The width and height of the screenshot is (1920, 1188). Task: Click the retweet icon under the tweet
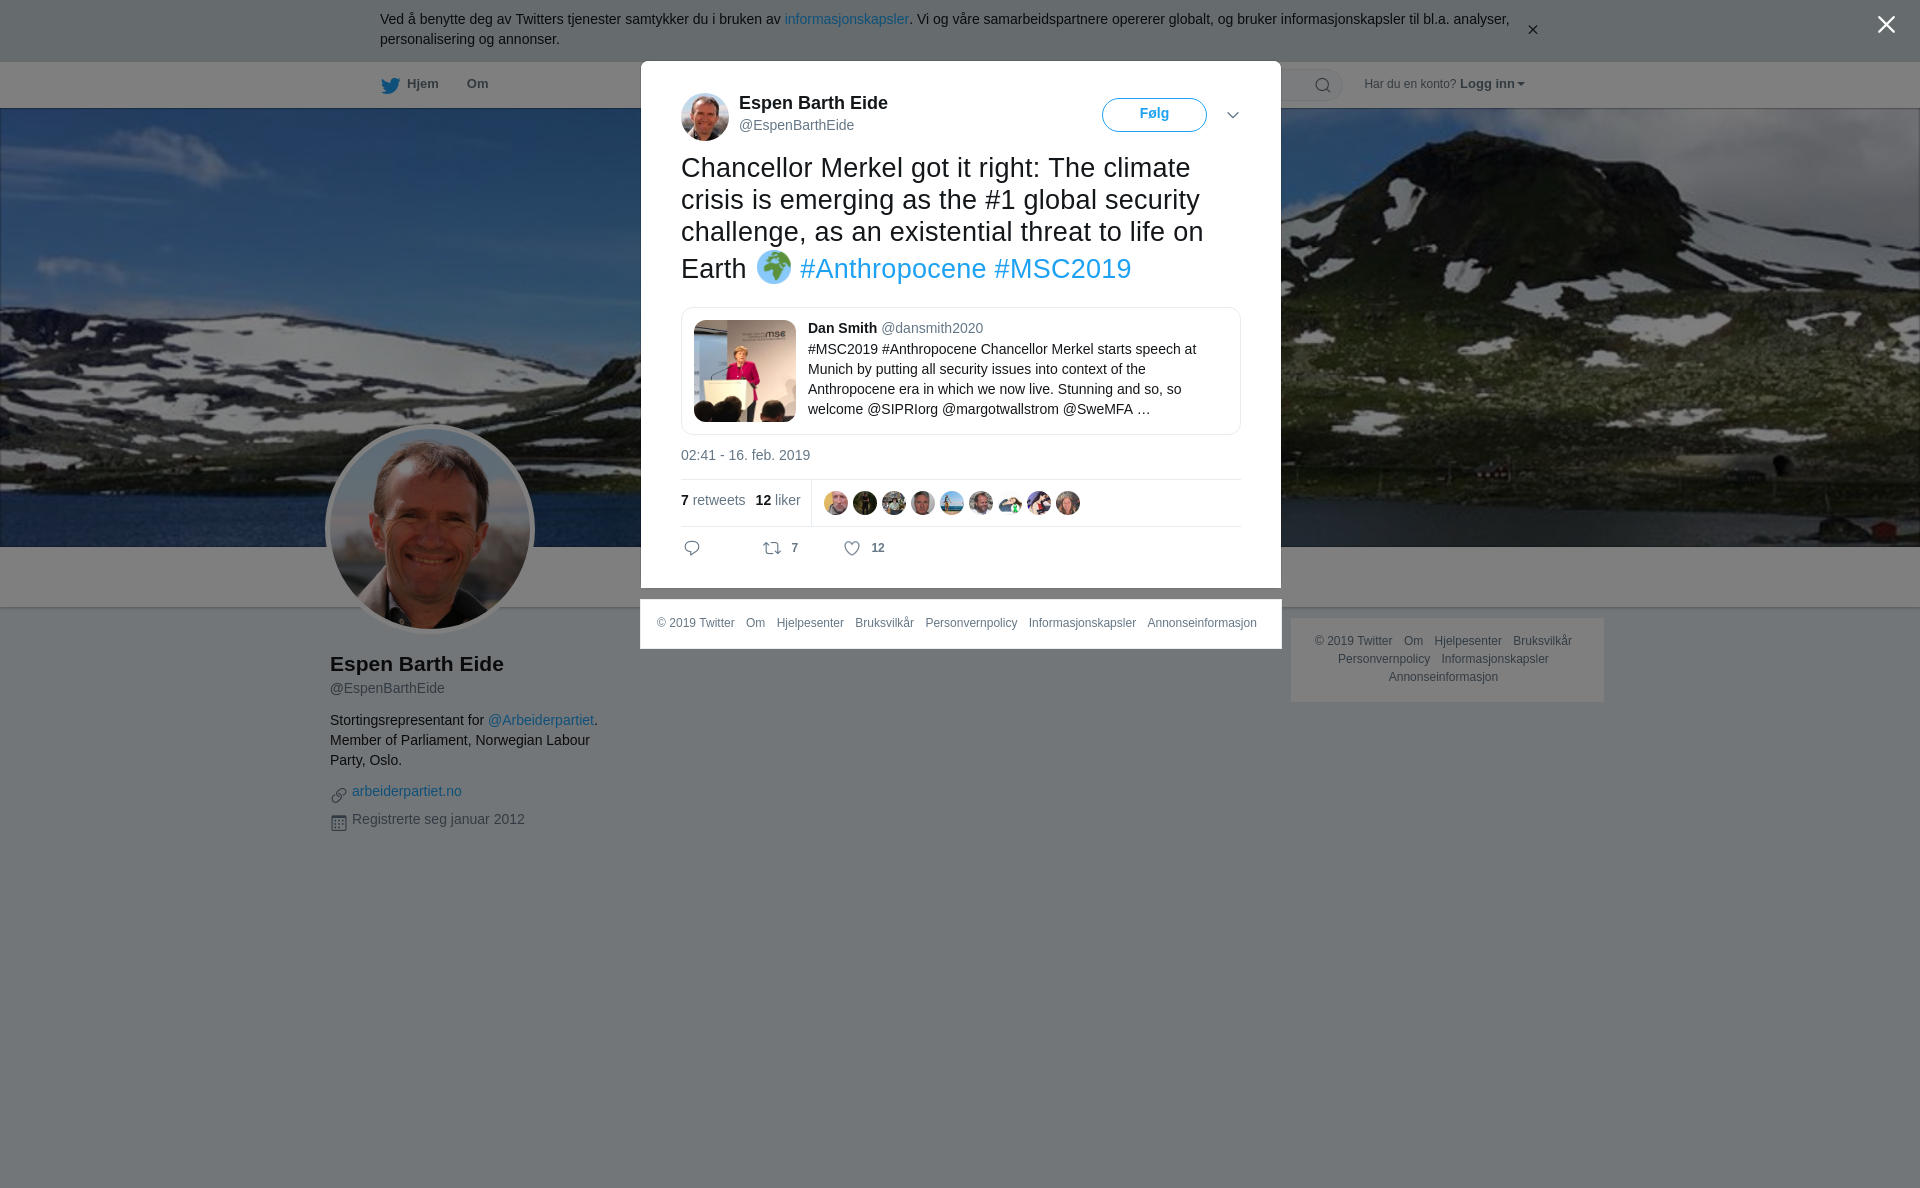pos(772,548)
